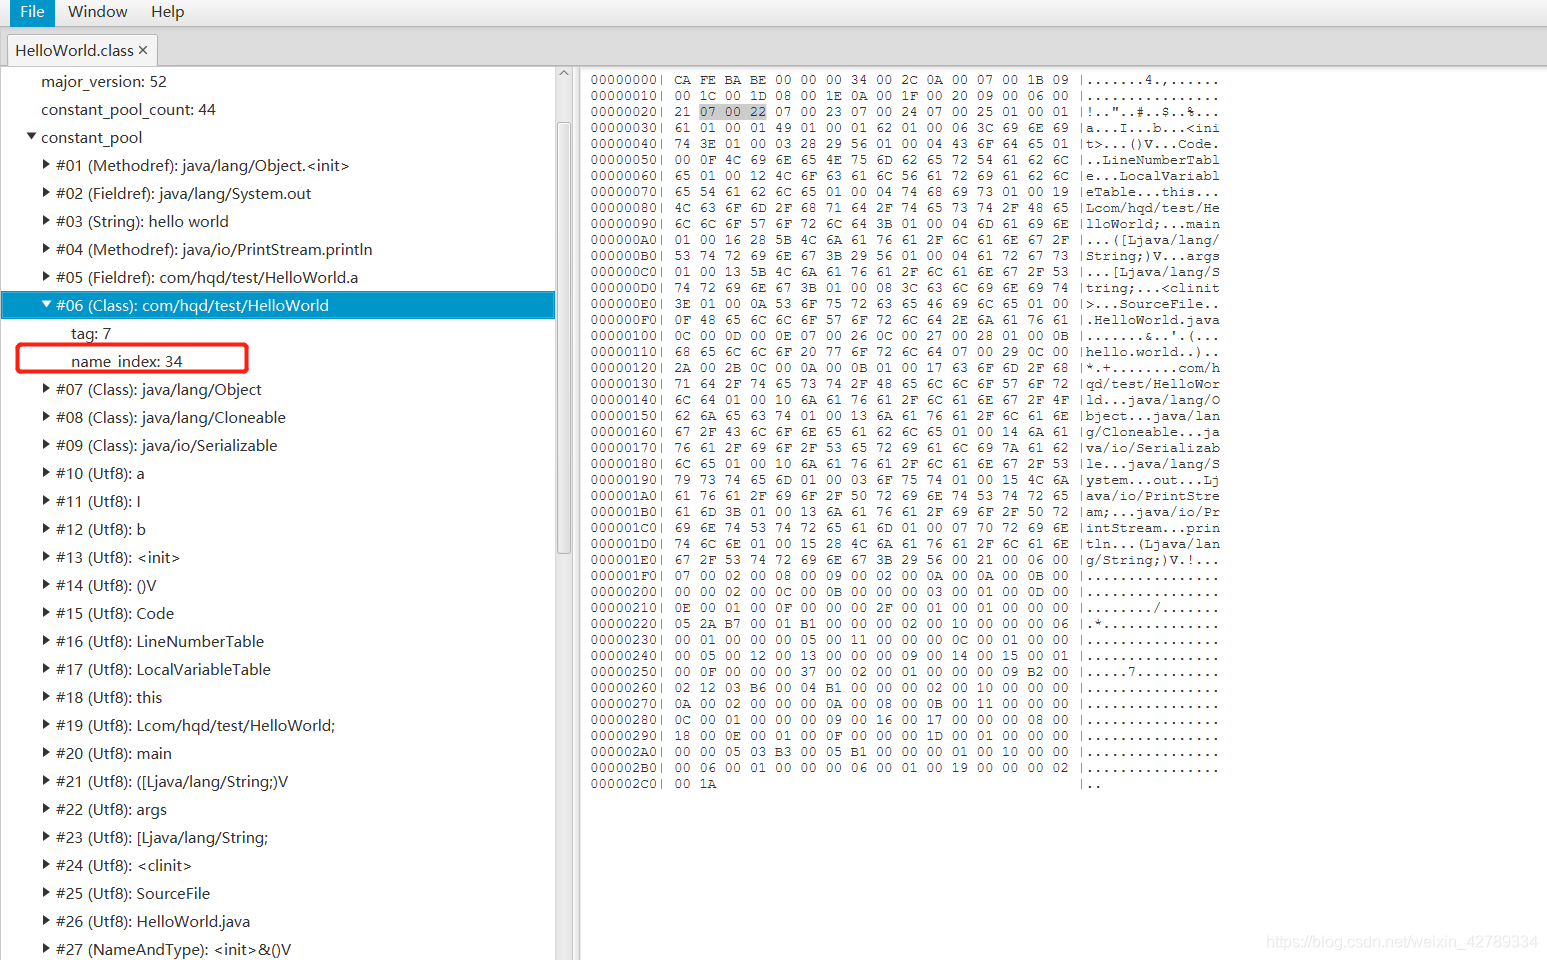Open the Help menu

[x=167, y=12]
